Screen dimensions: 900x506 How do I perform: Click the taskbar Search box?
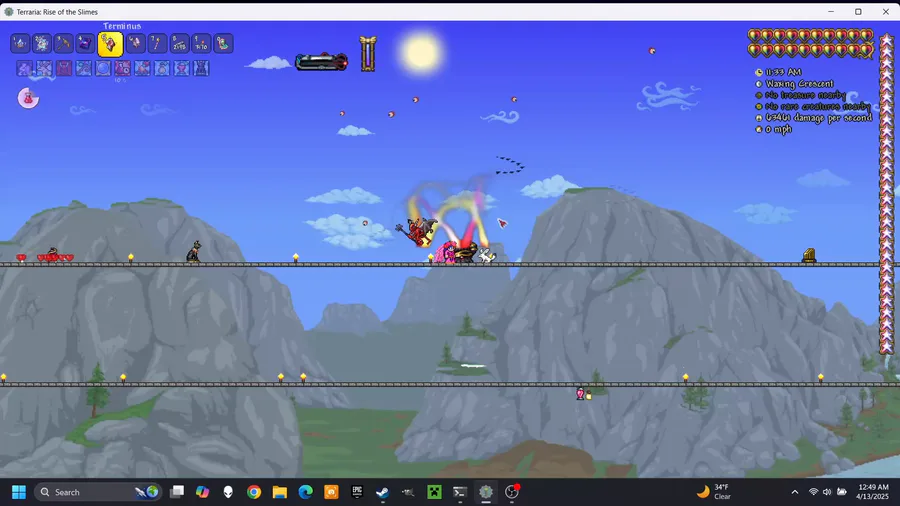[x=98, y=492]
